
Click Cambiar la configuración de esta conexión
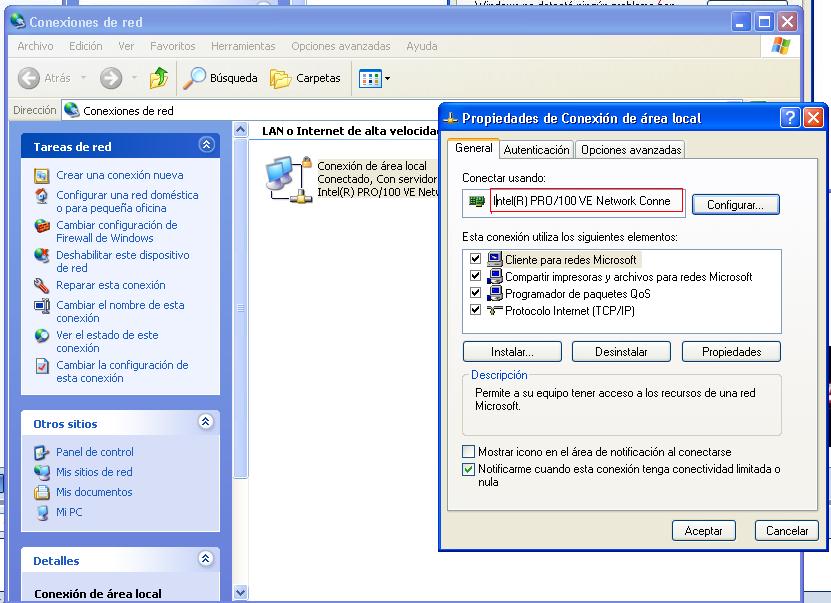(122, 371)
